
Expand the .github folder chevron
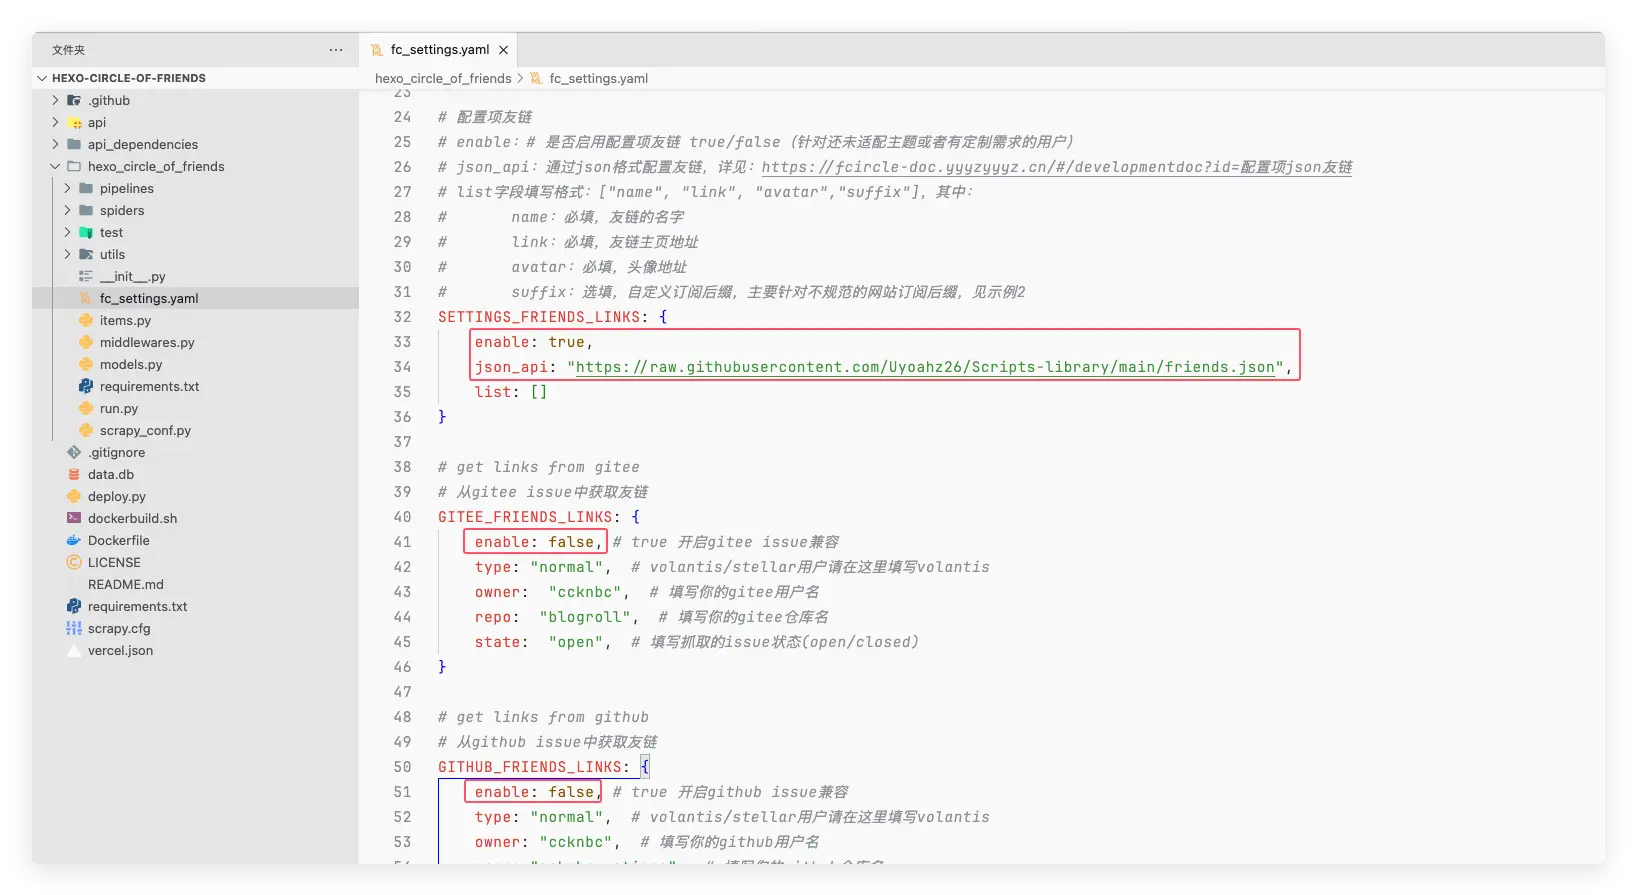[x=56, y=100]
